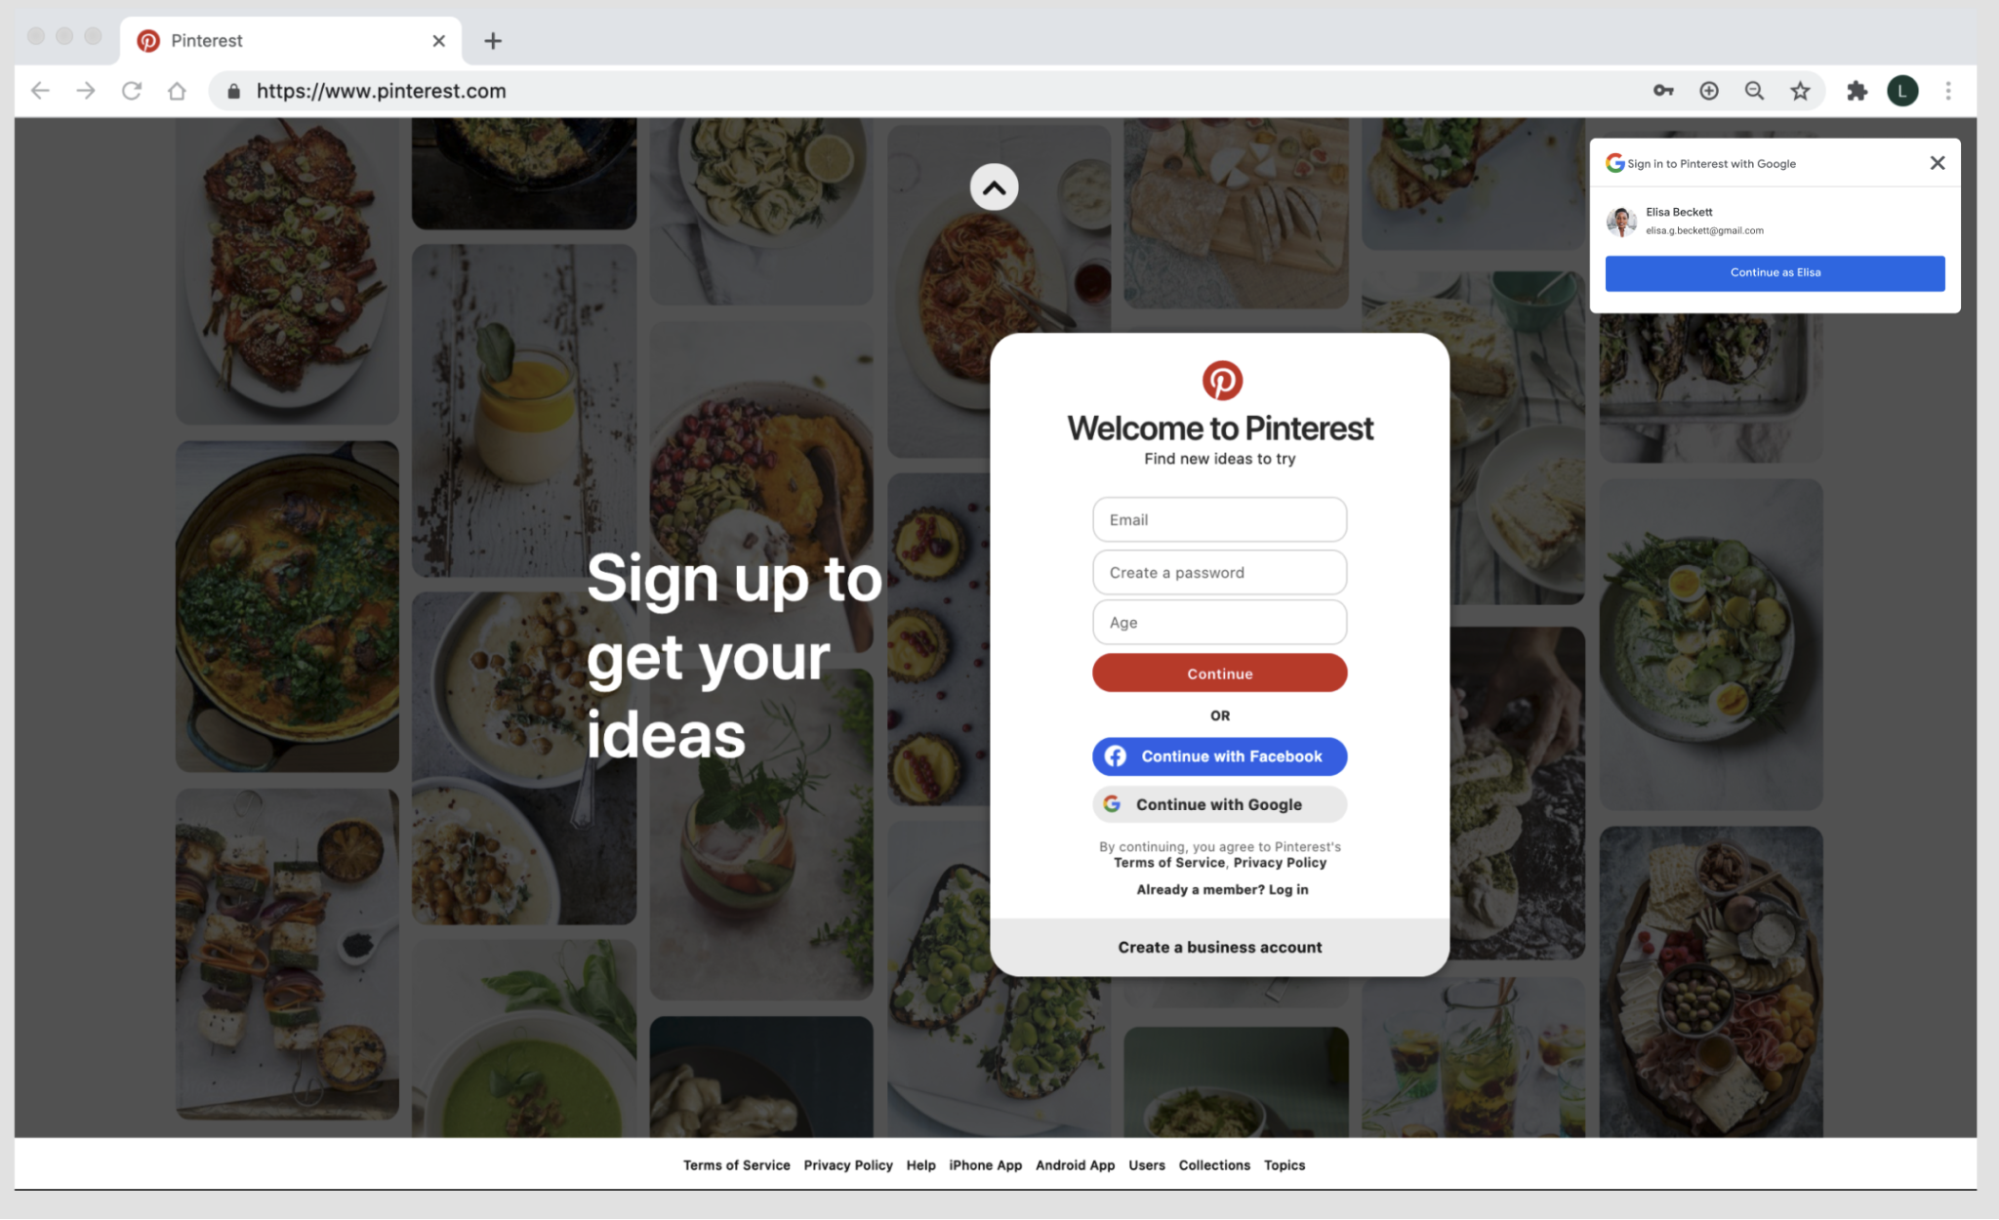The image size is (1999, 1220).
Task: Click Already a member? Log in
Action: pos(1219,889)
